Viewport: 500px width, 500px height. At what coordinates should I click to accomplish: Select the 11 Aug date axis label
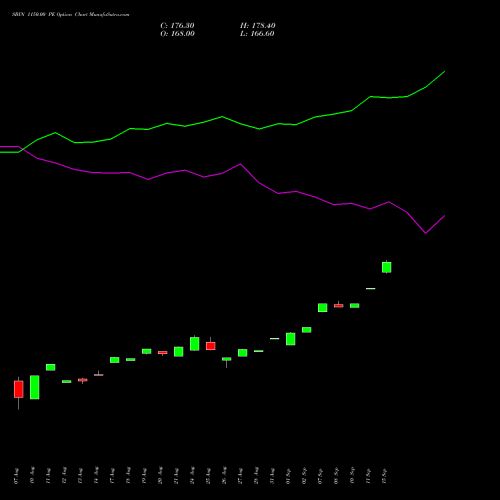49,476
